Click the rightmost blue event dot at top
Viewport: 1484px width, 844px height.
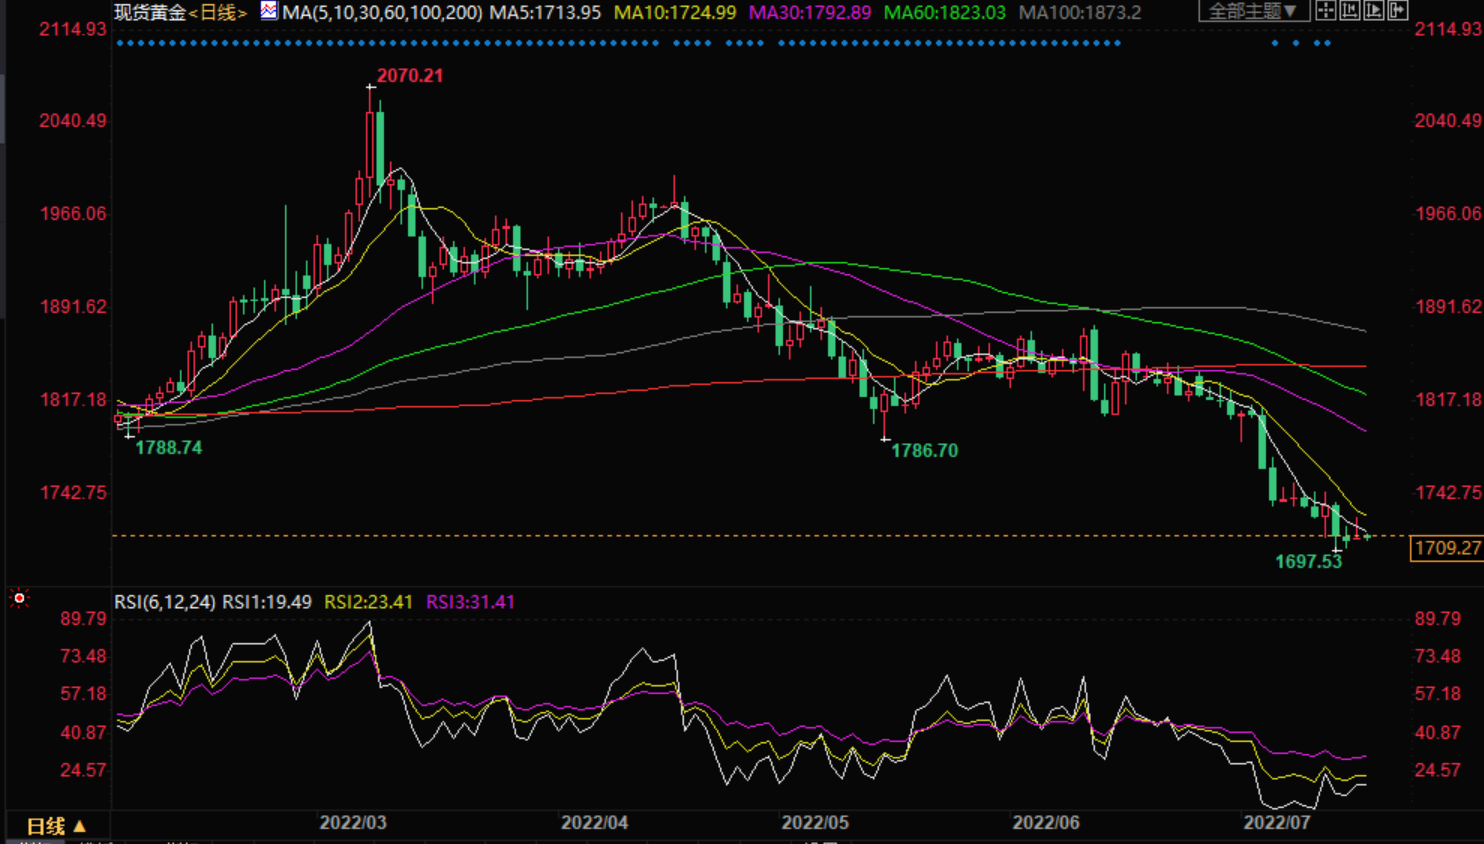[1328, 43]
